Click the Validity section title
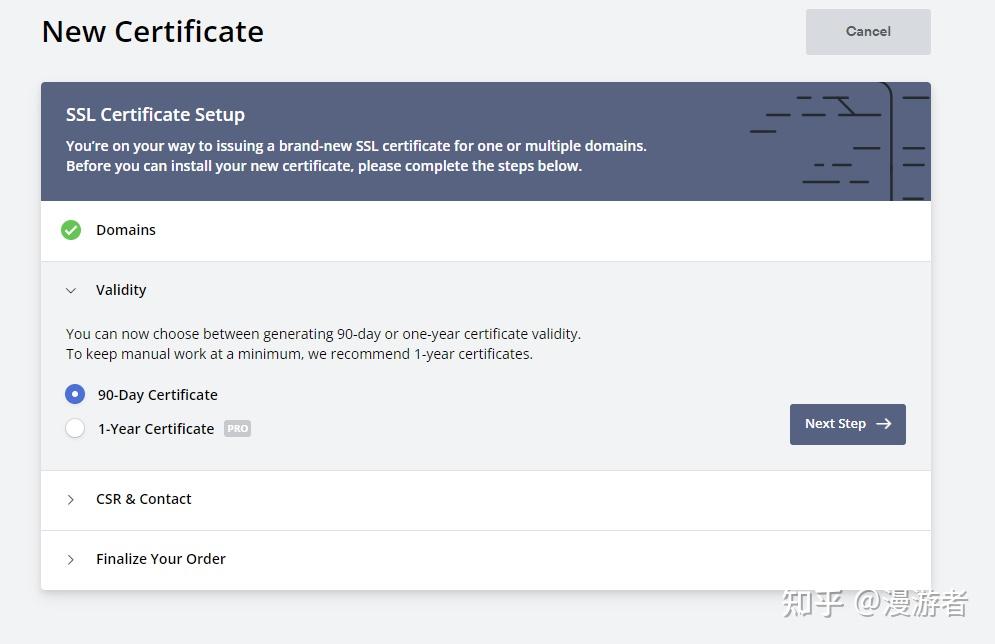Viewport: 995px width, 644px height. coord(121,290)
